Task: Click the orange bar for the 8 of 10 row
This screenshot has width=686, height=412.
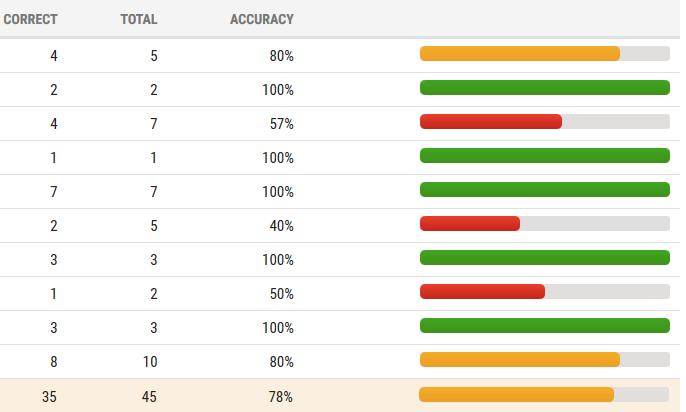Action: point(519,360)
